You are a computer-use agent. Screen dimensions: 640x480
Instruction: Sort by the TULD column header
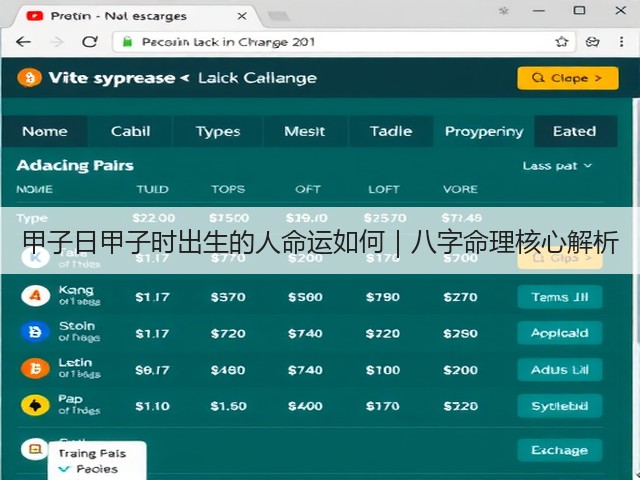[153, 189]
